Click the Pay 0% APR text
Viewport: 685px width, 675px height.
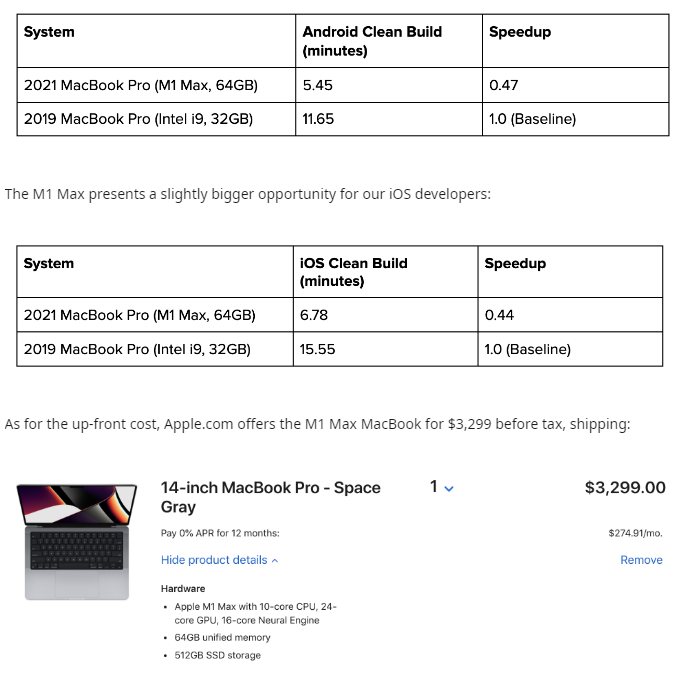pyautogui.click(x=220, y=533)
